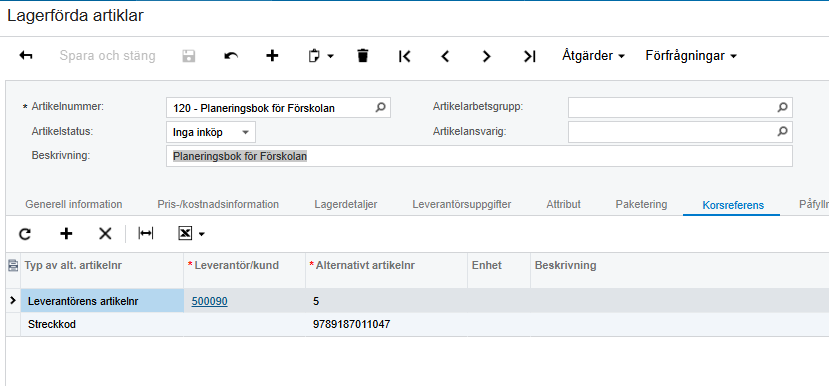Click the delete trash can icon
This screenshot has width=829, height=386.
[x=363, y=56]
